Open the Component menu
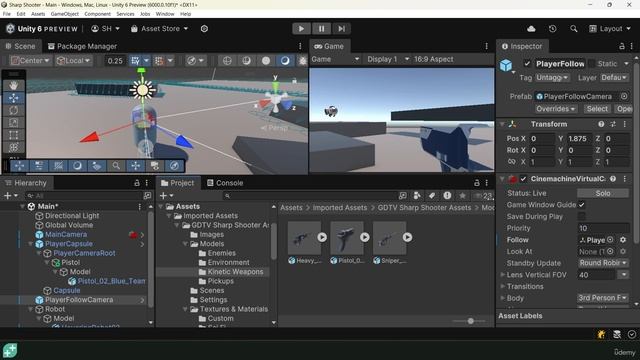The image size is (640, 360). pos(97,14)
